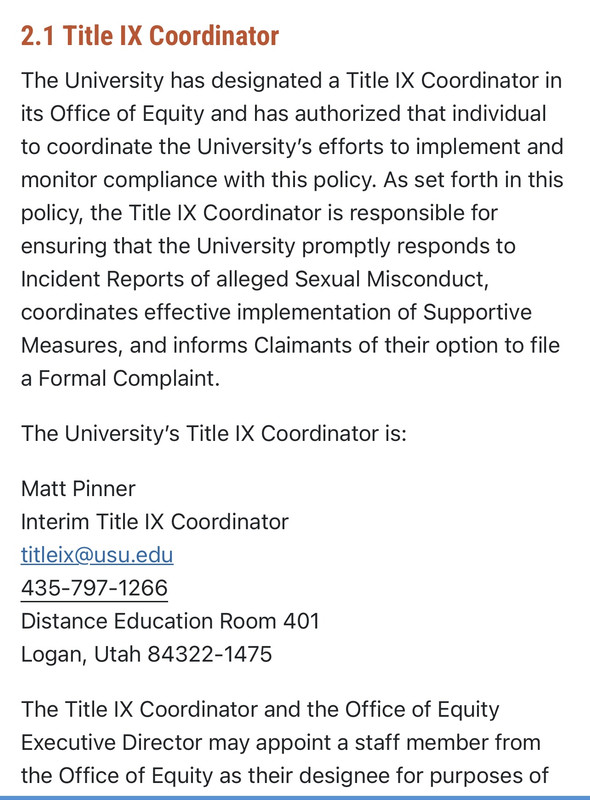
Task: Select the name 'Matt Pinner'
Action: tap(78, 488)
